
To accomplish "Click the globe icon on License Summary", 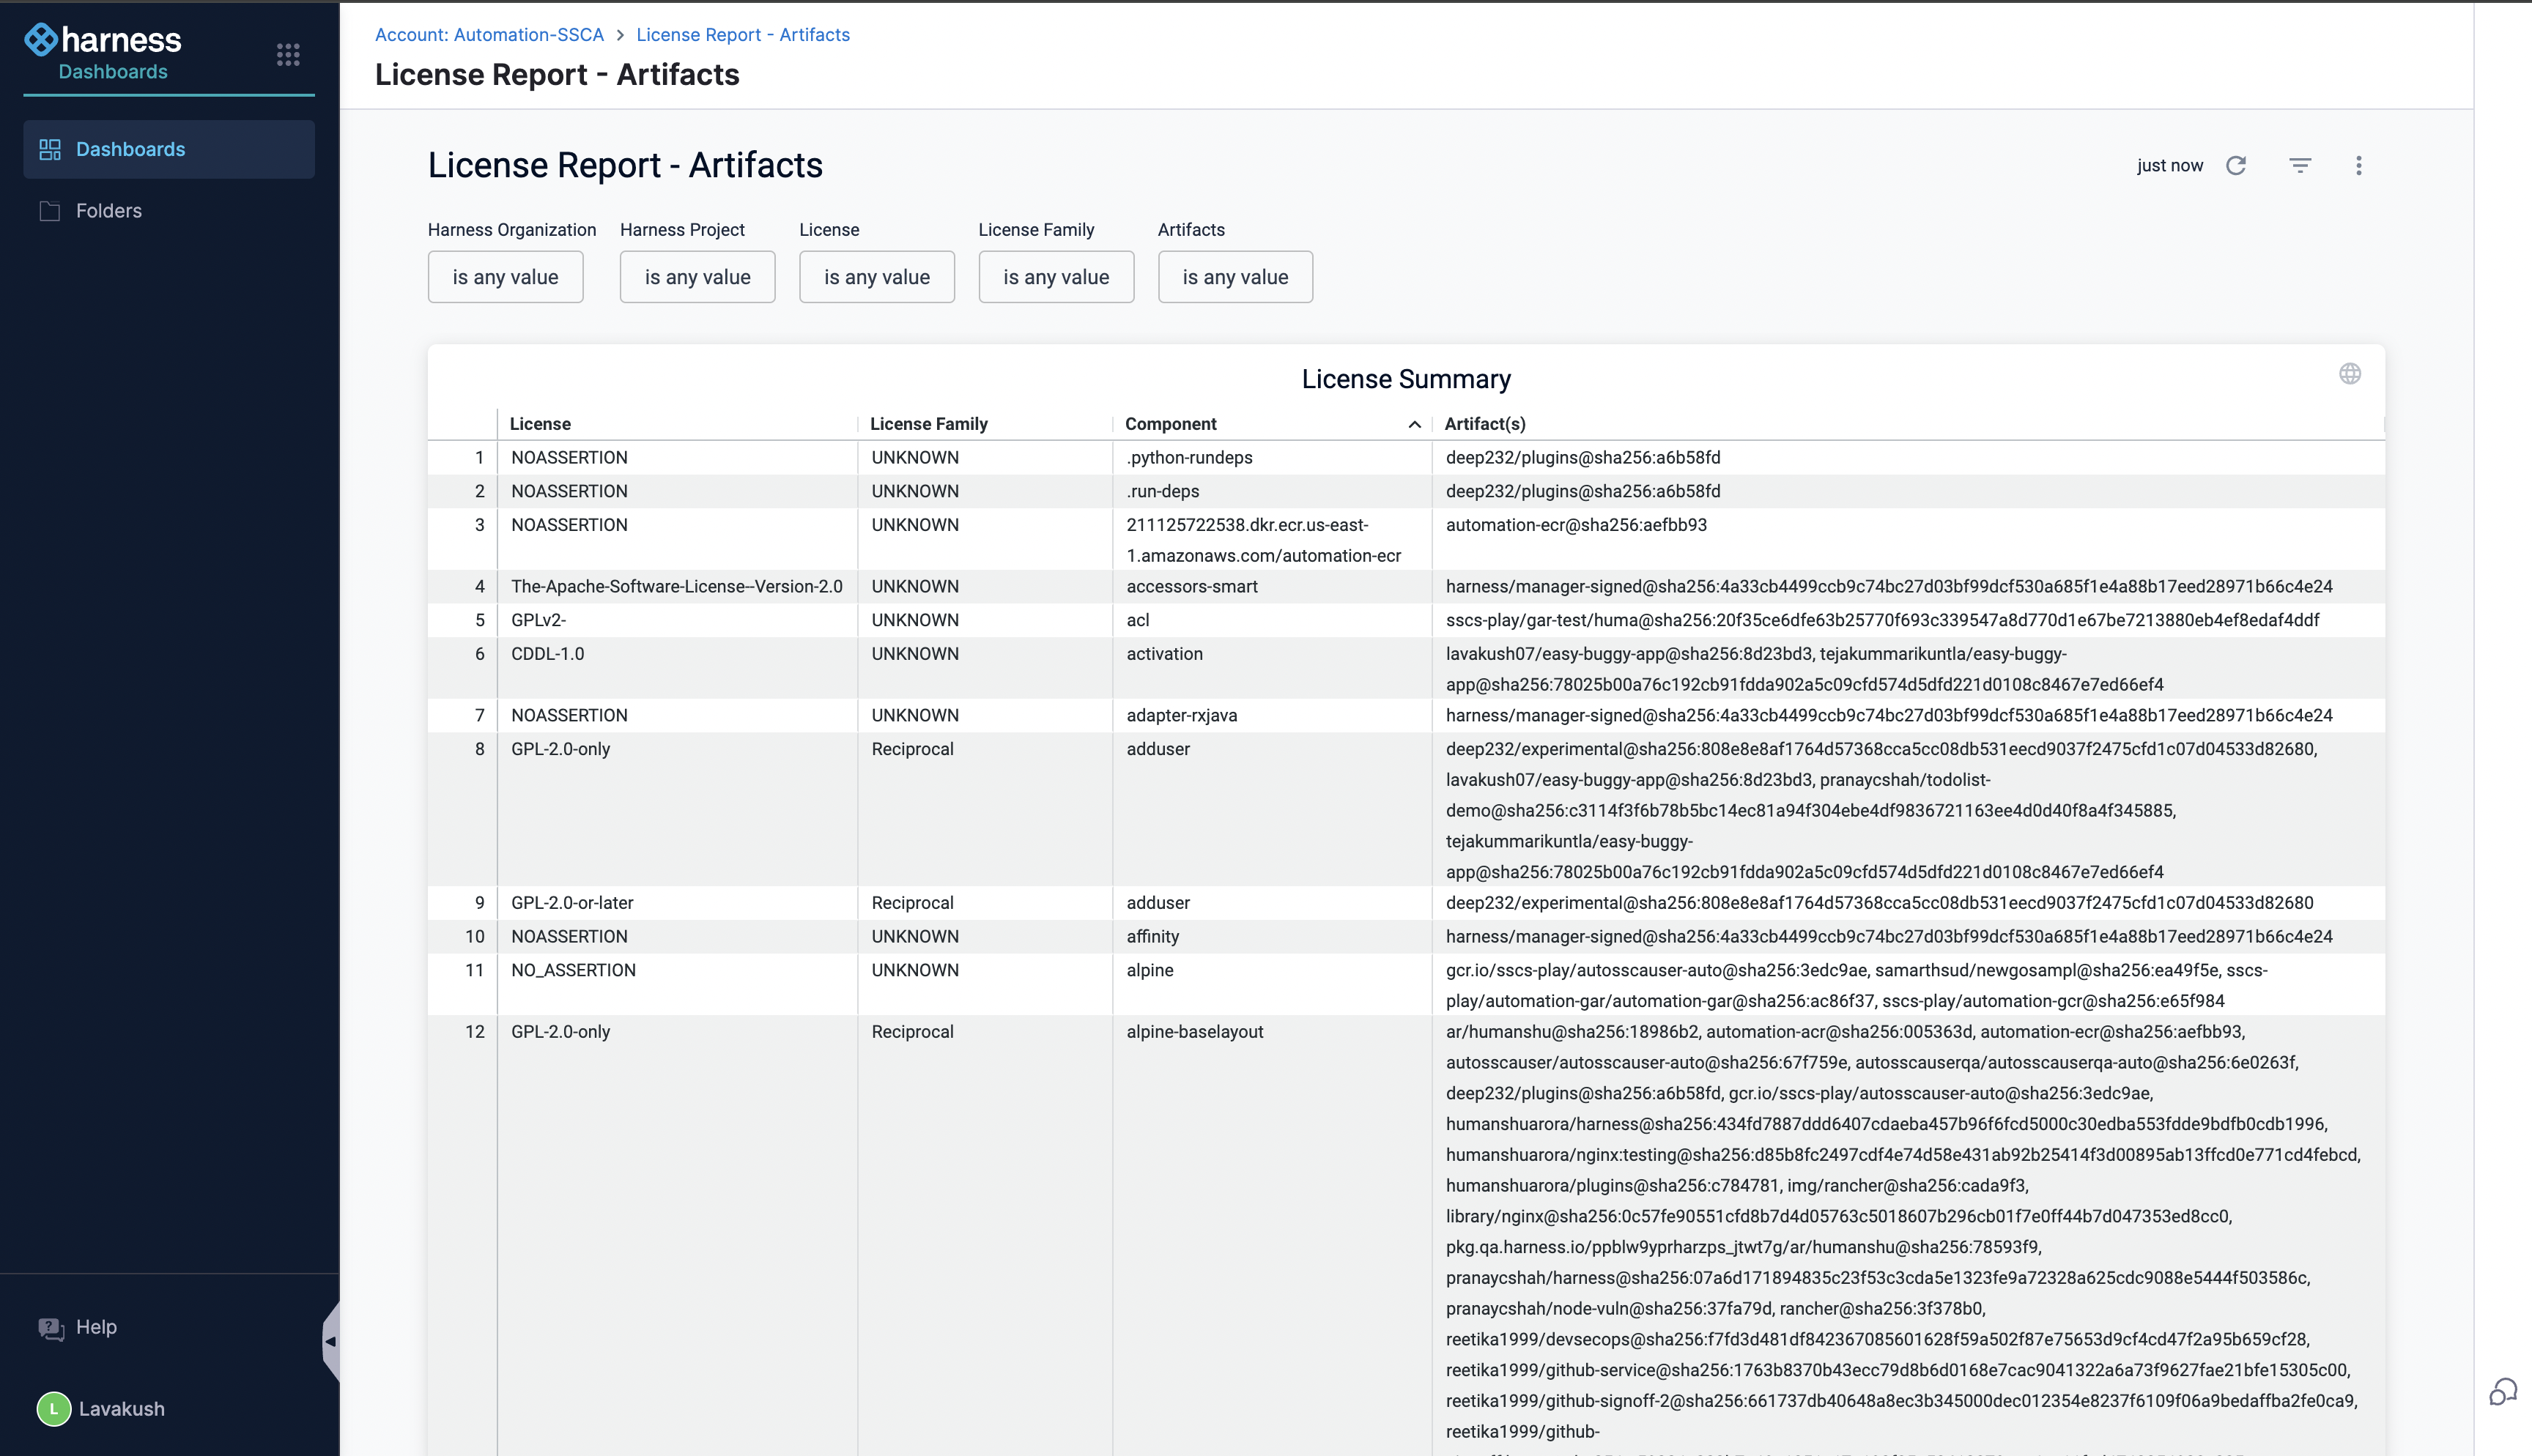I will [x=2349, y=374].
